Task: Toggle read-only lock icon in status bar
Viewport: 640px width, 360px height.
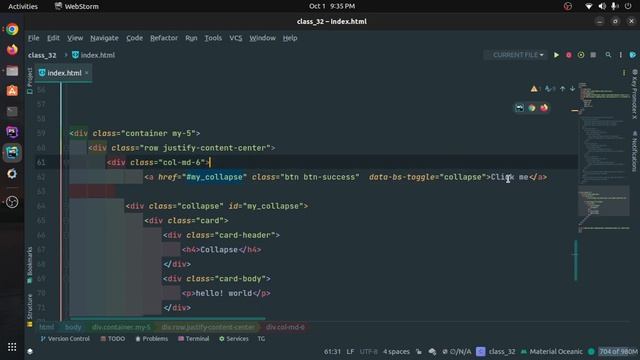Action: click(x=419, y=351)
